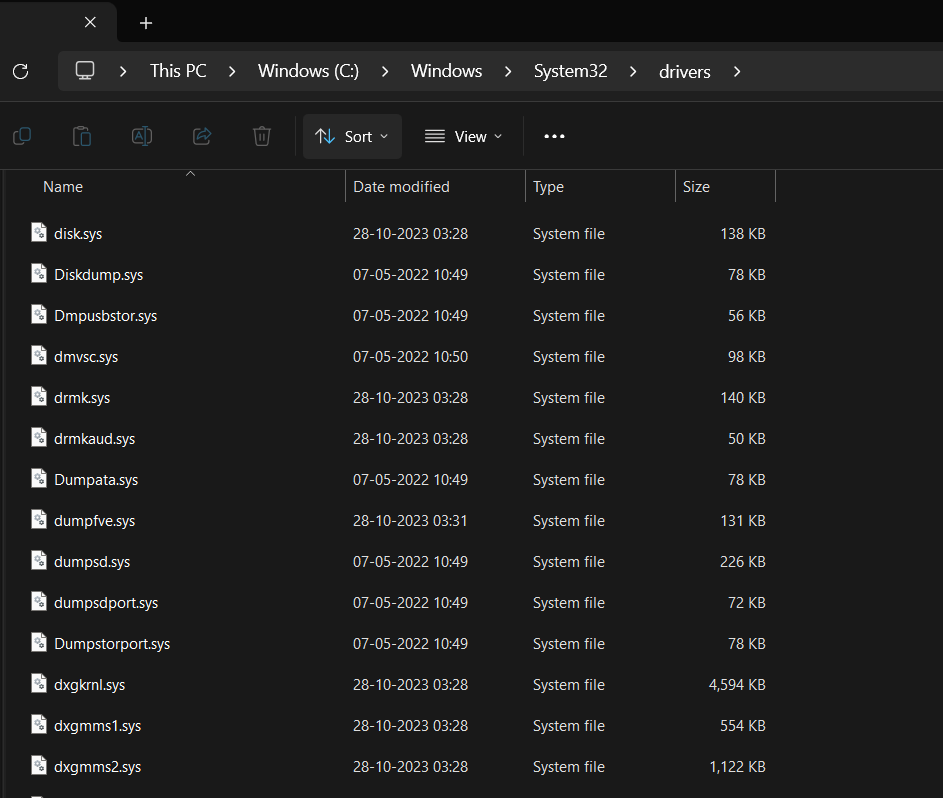Image resolution: width=943 pixels, height=798 pixels.
Task: Open the See more ellipsis menu
Action: click(554, 136)
